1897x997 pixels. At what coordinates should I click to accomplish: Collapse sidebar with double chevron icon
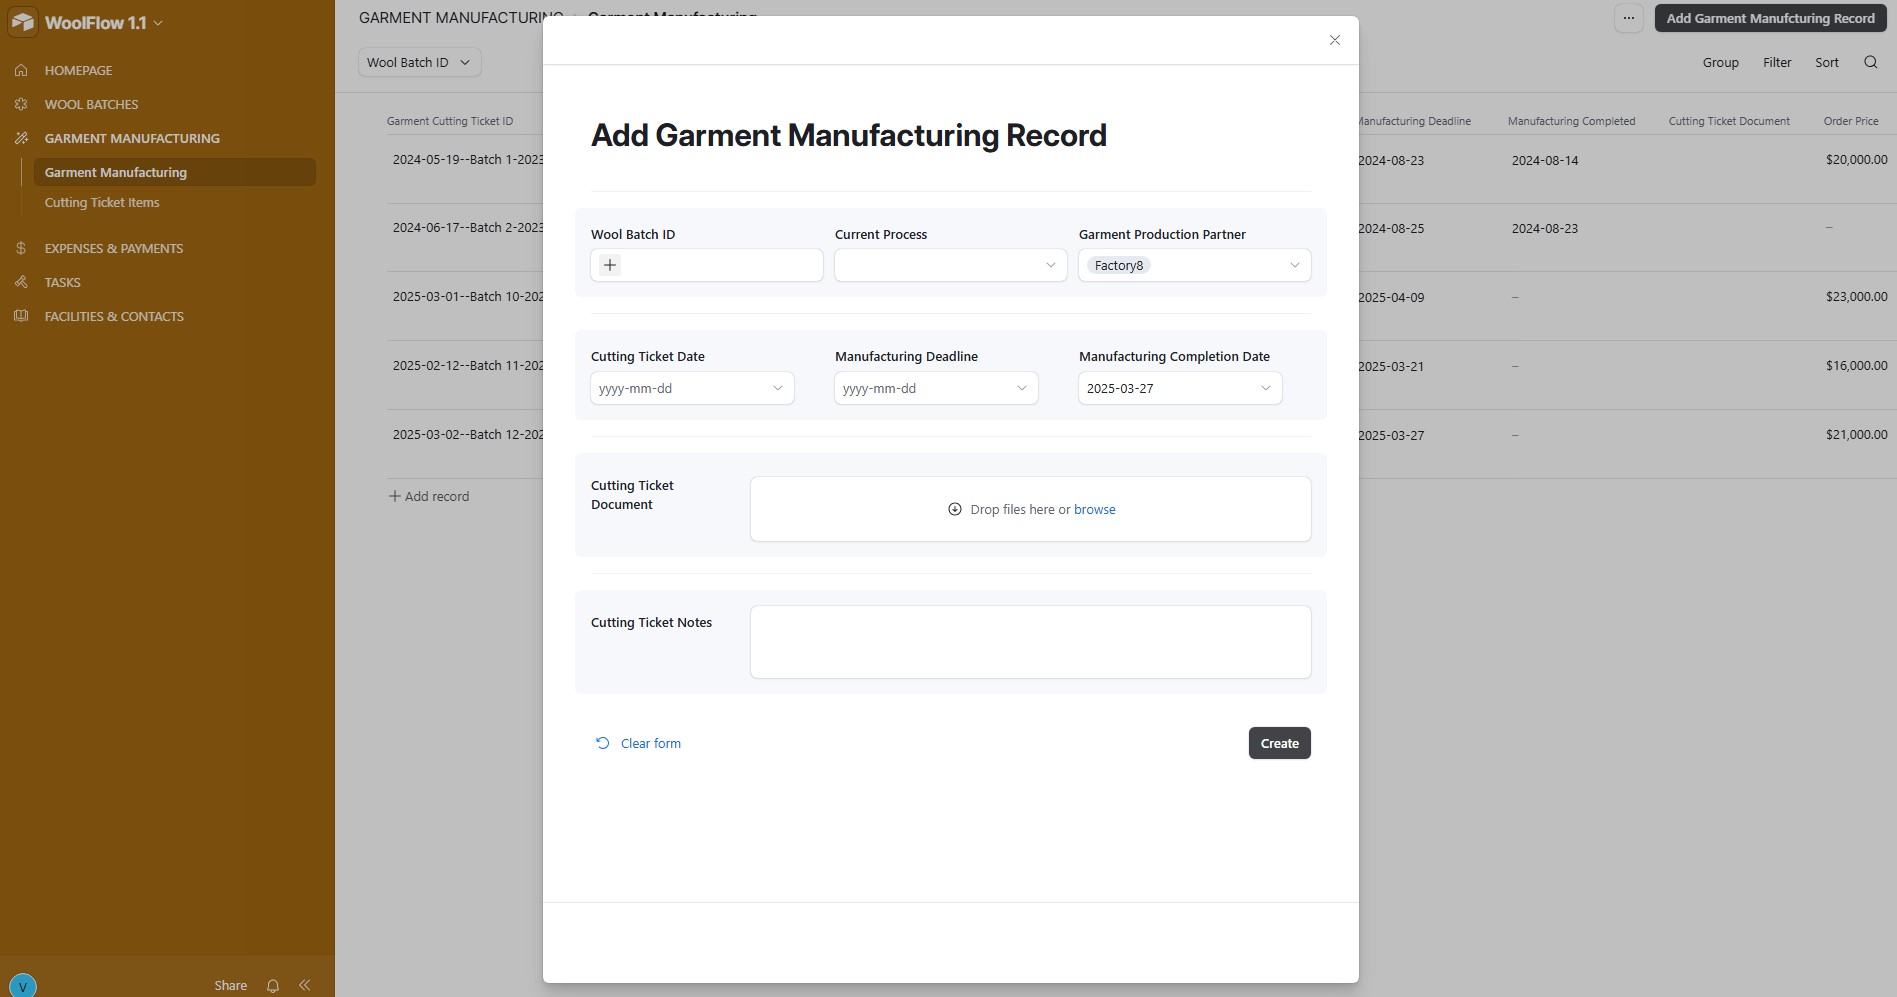pyautogui.click(x=305, y=986)
